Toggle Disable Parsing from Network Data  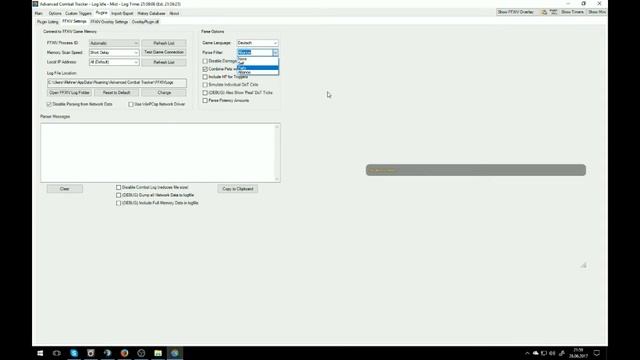pyautogui.click(x=49, y=104)
